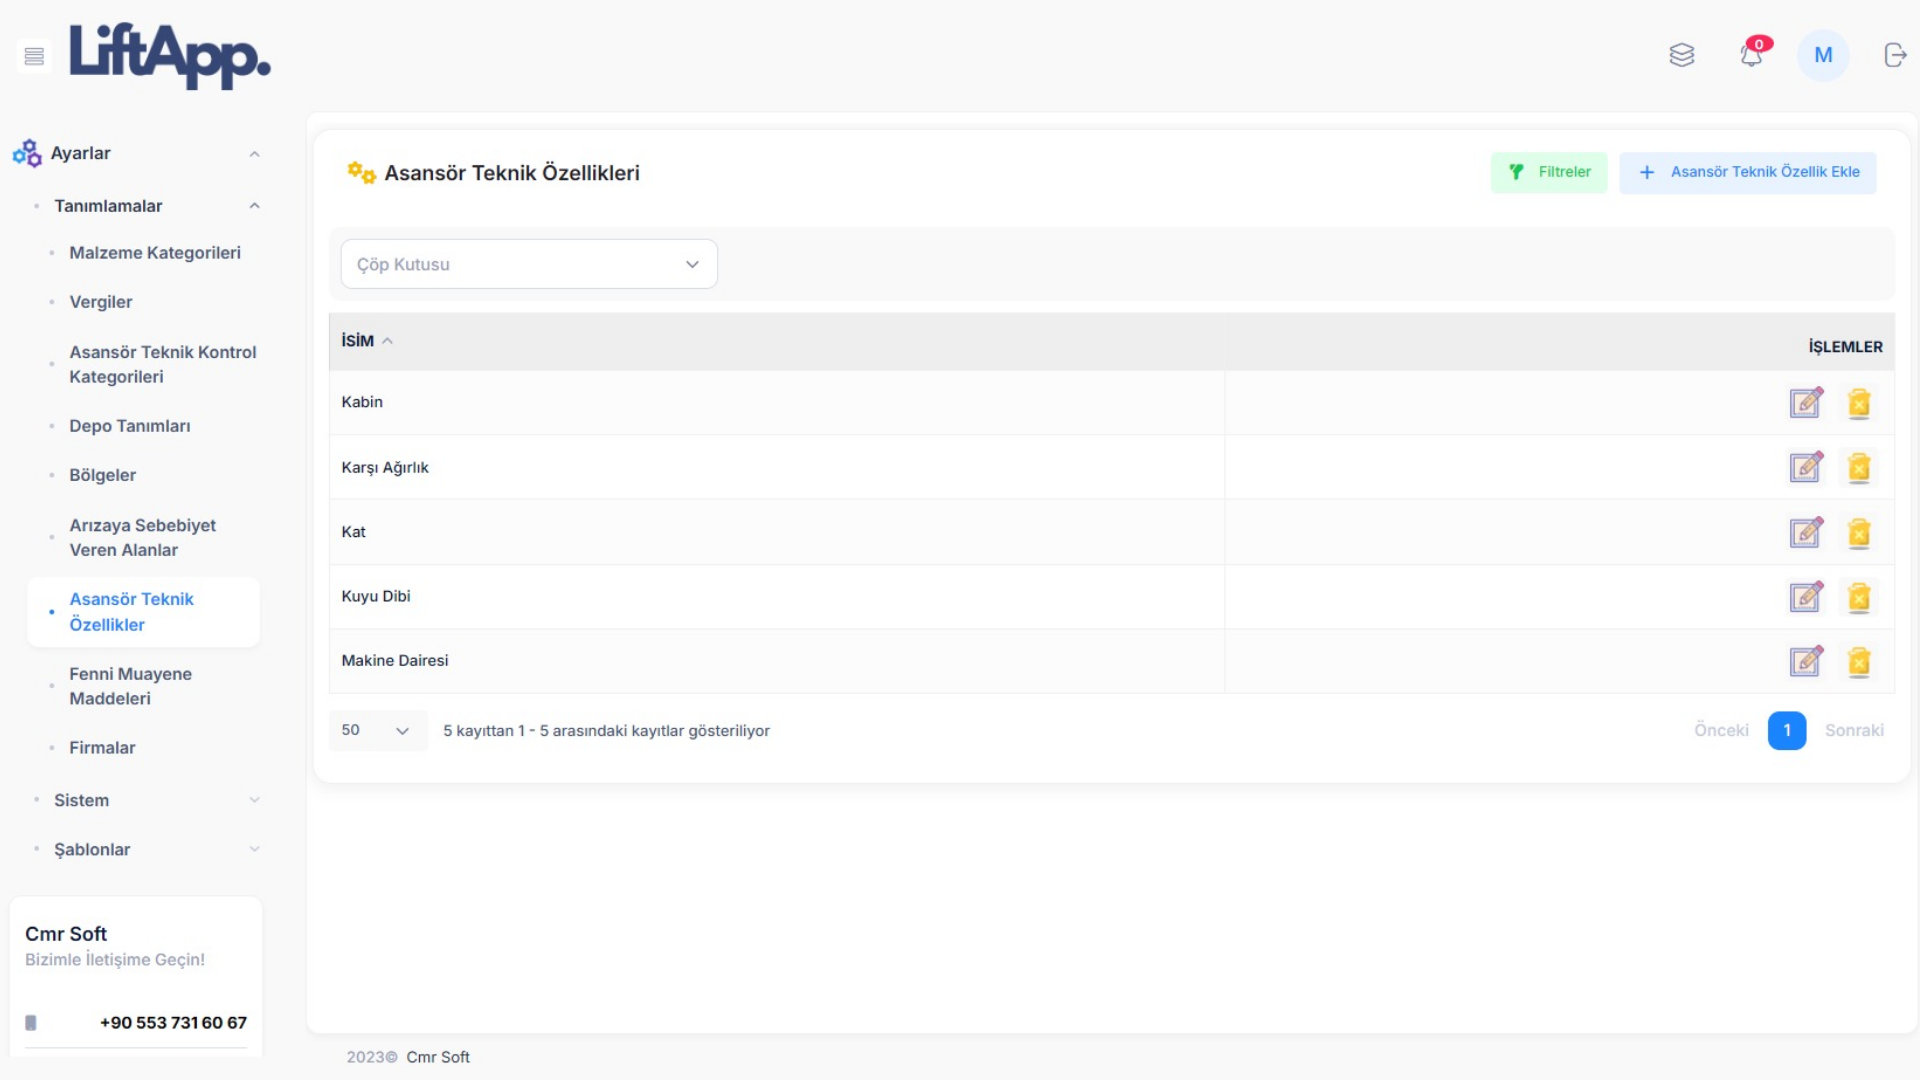Select page 1 in pagination
Screen dimensions: 1920x1080
pyautogui.click(x=1786, y=731)
